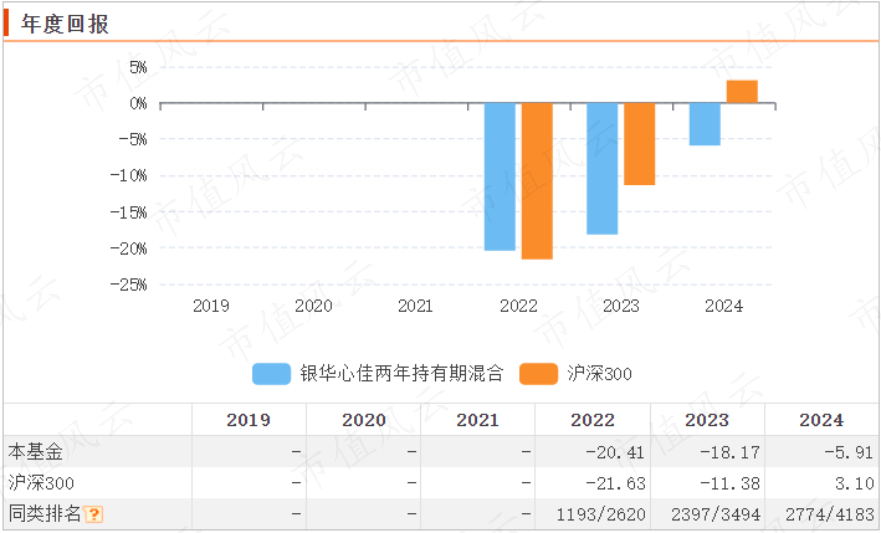881x533 pixels.
Task: Select the 2022 orange 沪深300 bar
Action: coord(537,181)
